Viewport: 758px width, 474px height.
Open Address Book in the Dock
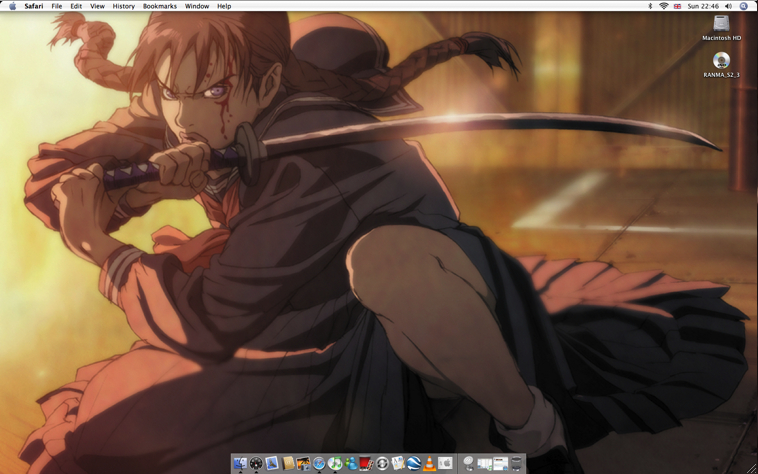289,464
